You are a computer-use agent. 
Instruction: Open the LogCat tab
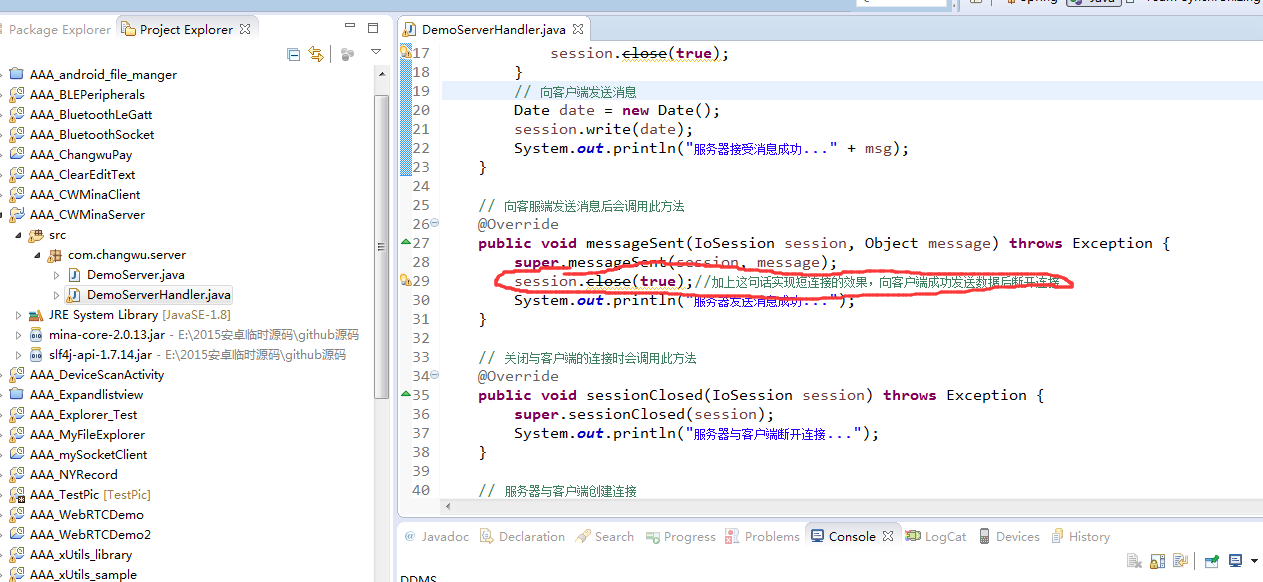tap(936, 536)
